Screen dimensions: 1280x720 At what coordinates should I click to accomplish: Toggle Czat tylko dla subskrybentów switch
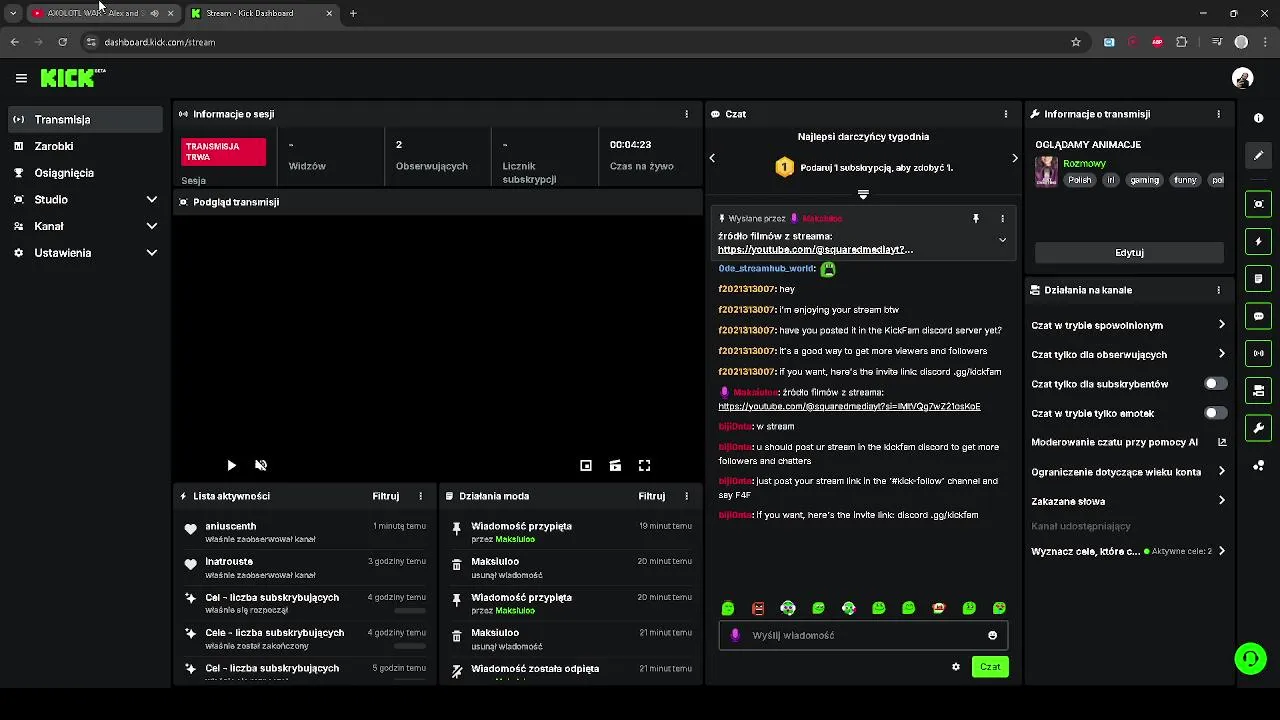point(1215,384)
